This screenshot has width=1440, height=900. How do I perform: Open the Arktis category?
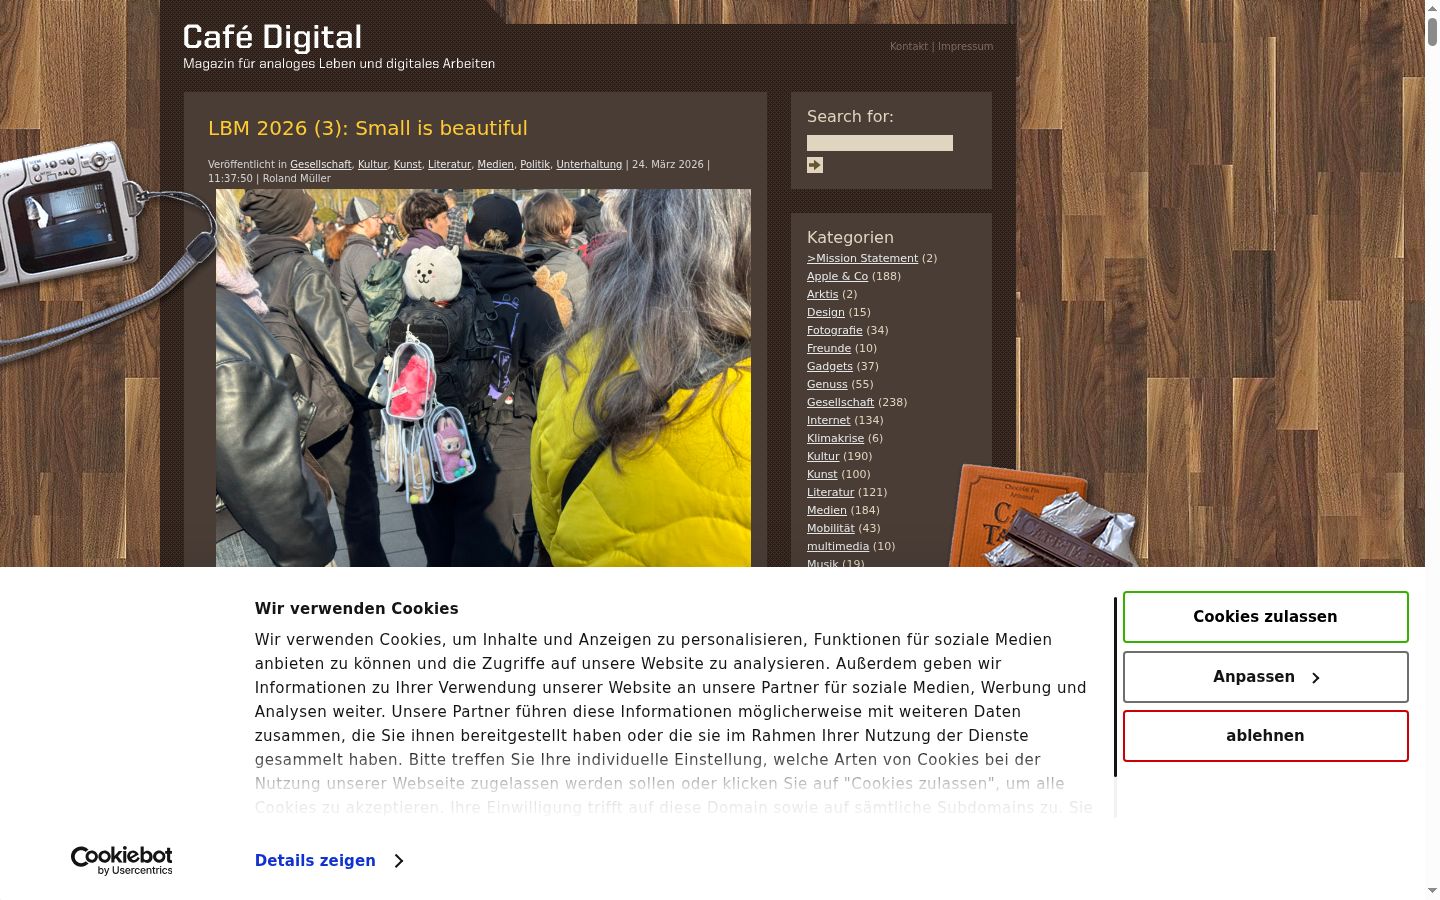coord(822,294)
